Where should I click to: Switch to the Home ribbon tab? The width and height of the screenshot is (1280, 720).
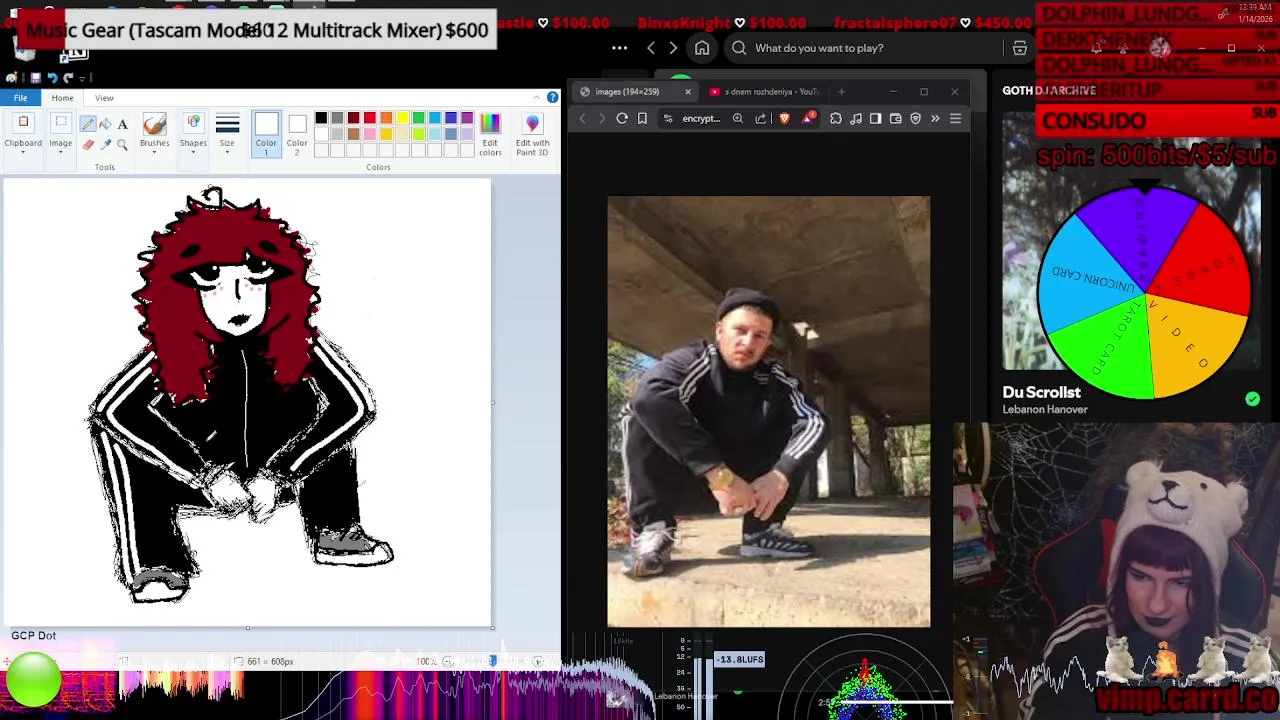62,98
